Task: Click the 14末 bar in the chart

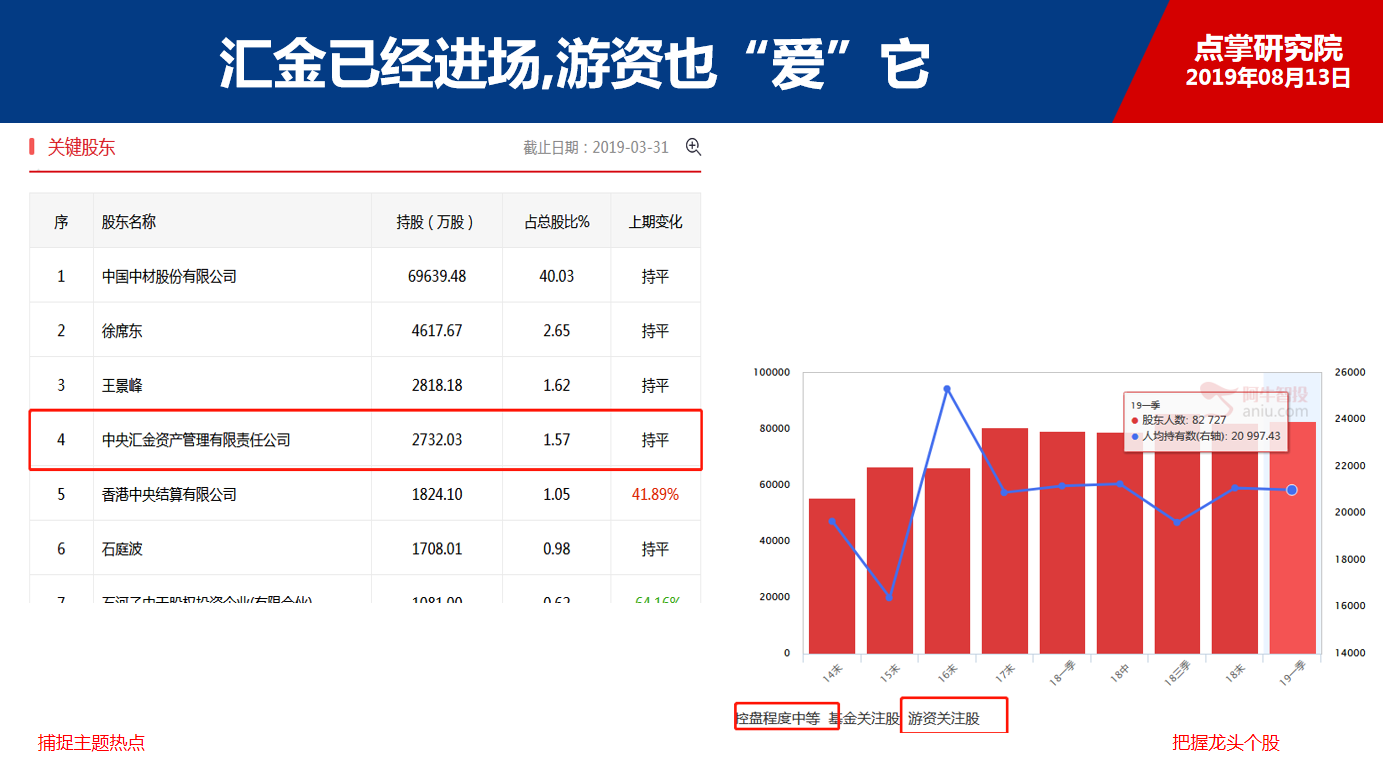Action: pos(832,576)
